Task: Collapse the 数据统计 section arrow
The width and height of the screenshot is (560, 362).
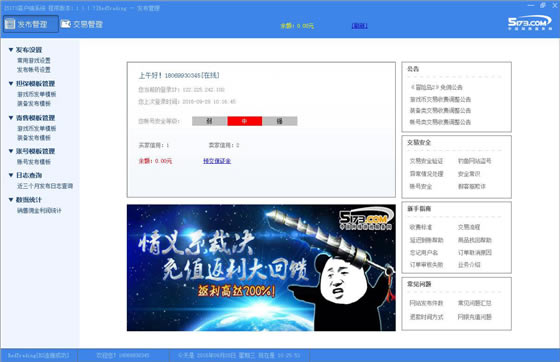Action: click(11, 200)
